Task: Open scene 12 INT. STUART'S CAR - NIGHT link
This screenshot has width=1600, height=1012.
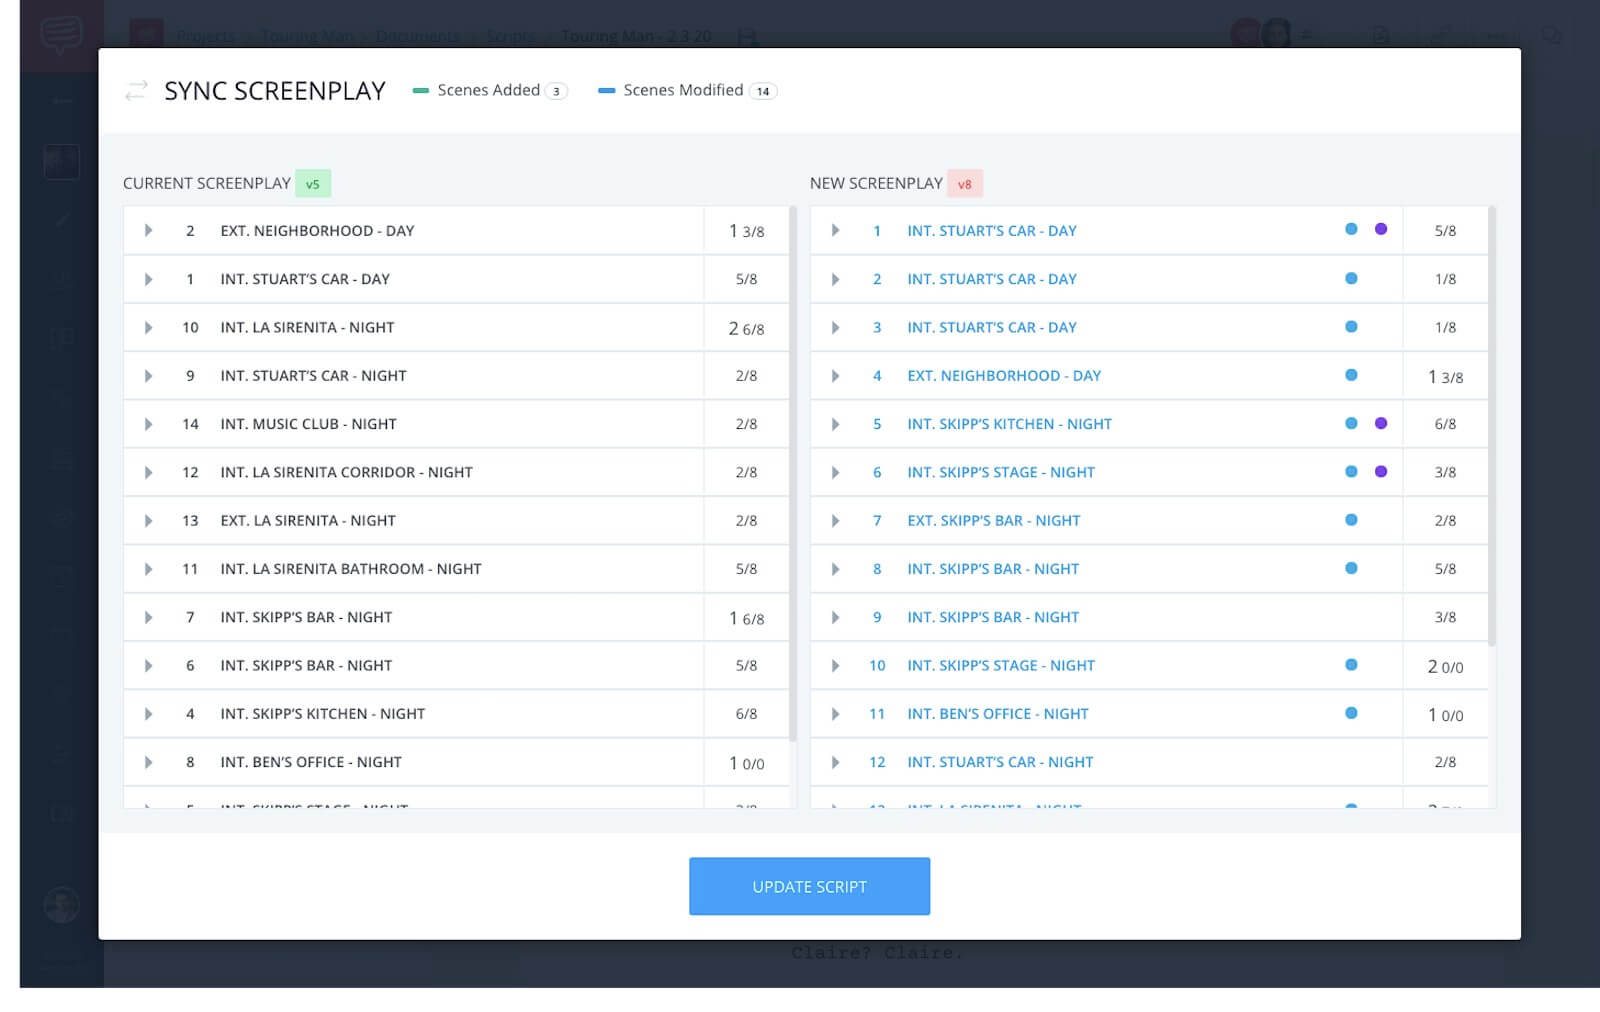Action: click(998, 761)
